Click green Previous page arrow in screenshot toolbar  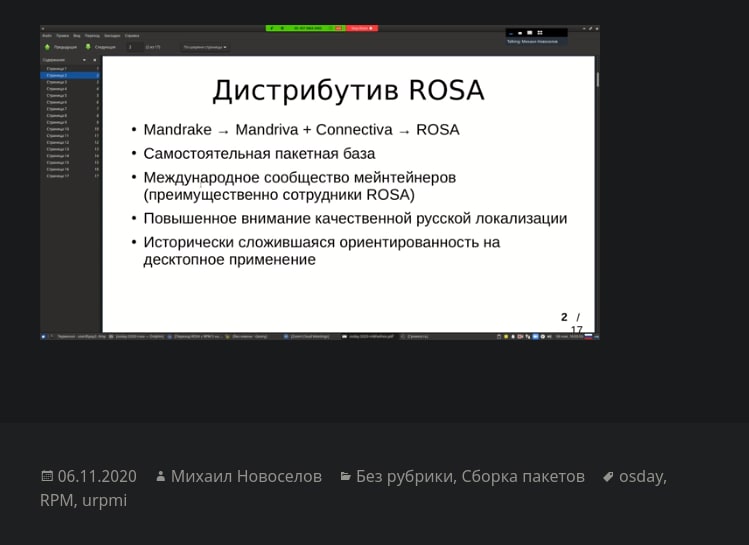tap(47, 47)
